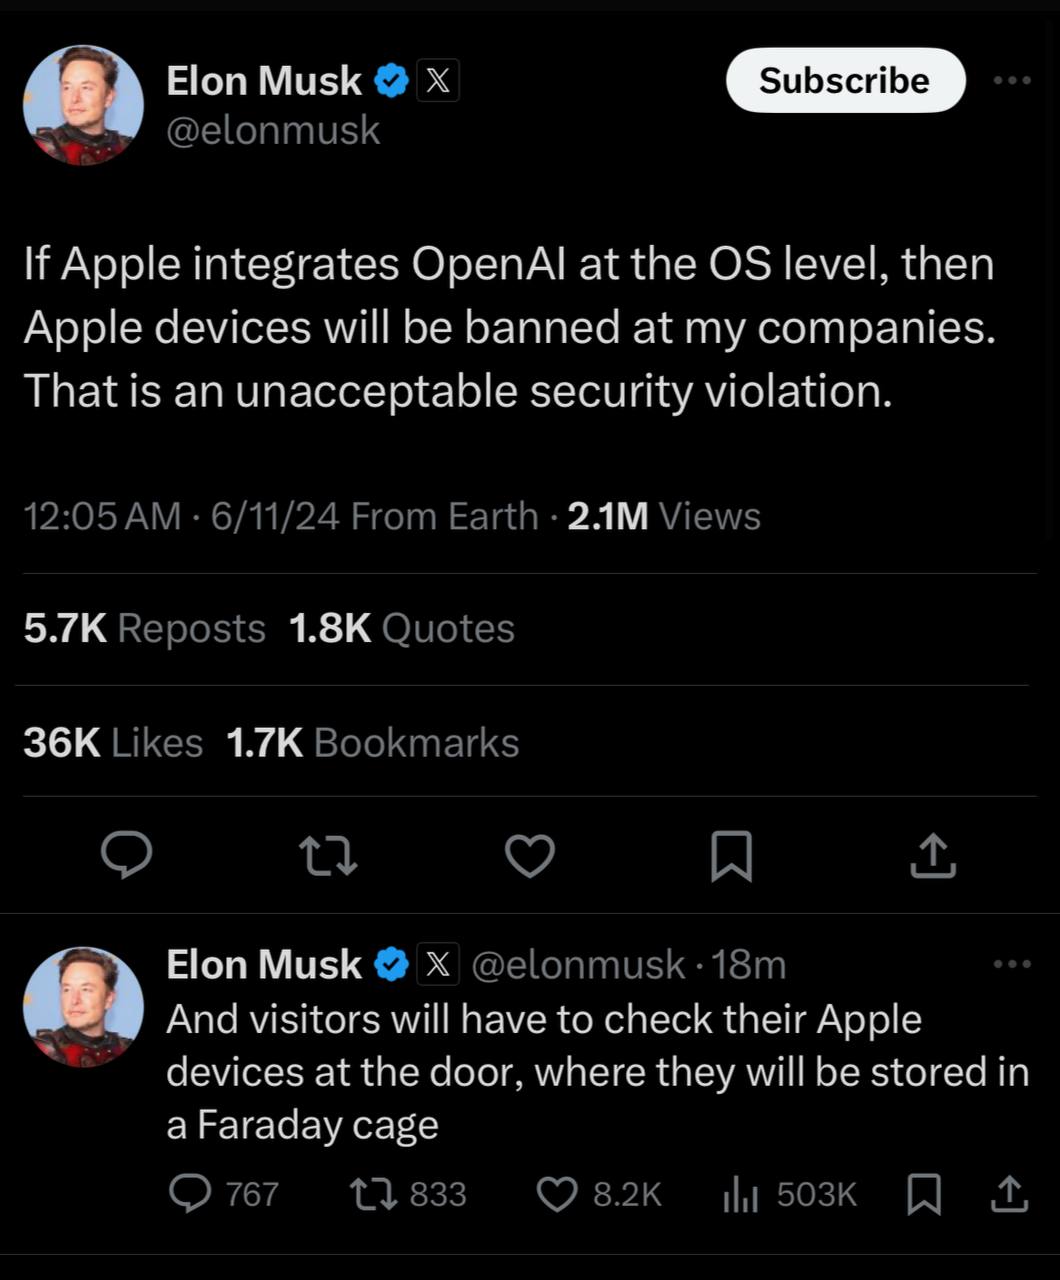Open Elon Musk's profile picture in main tweet
1060x1280 pixels.
[83, 105]
